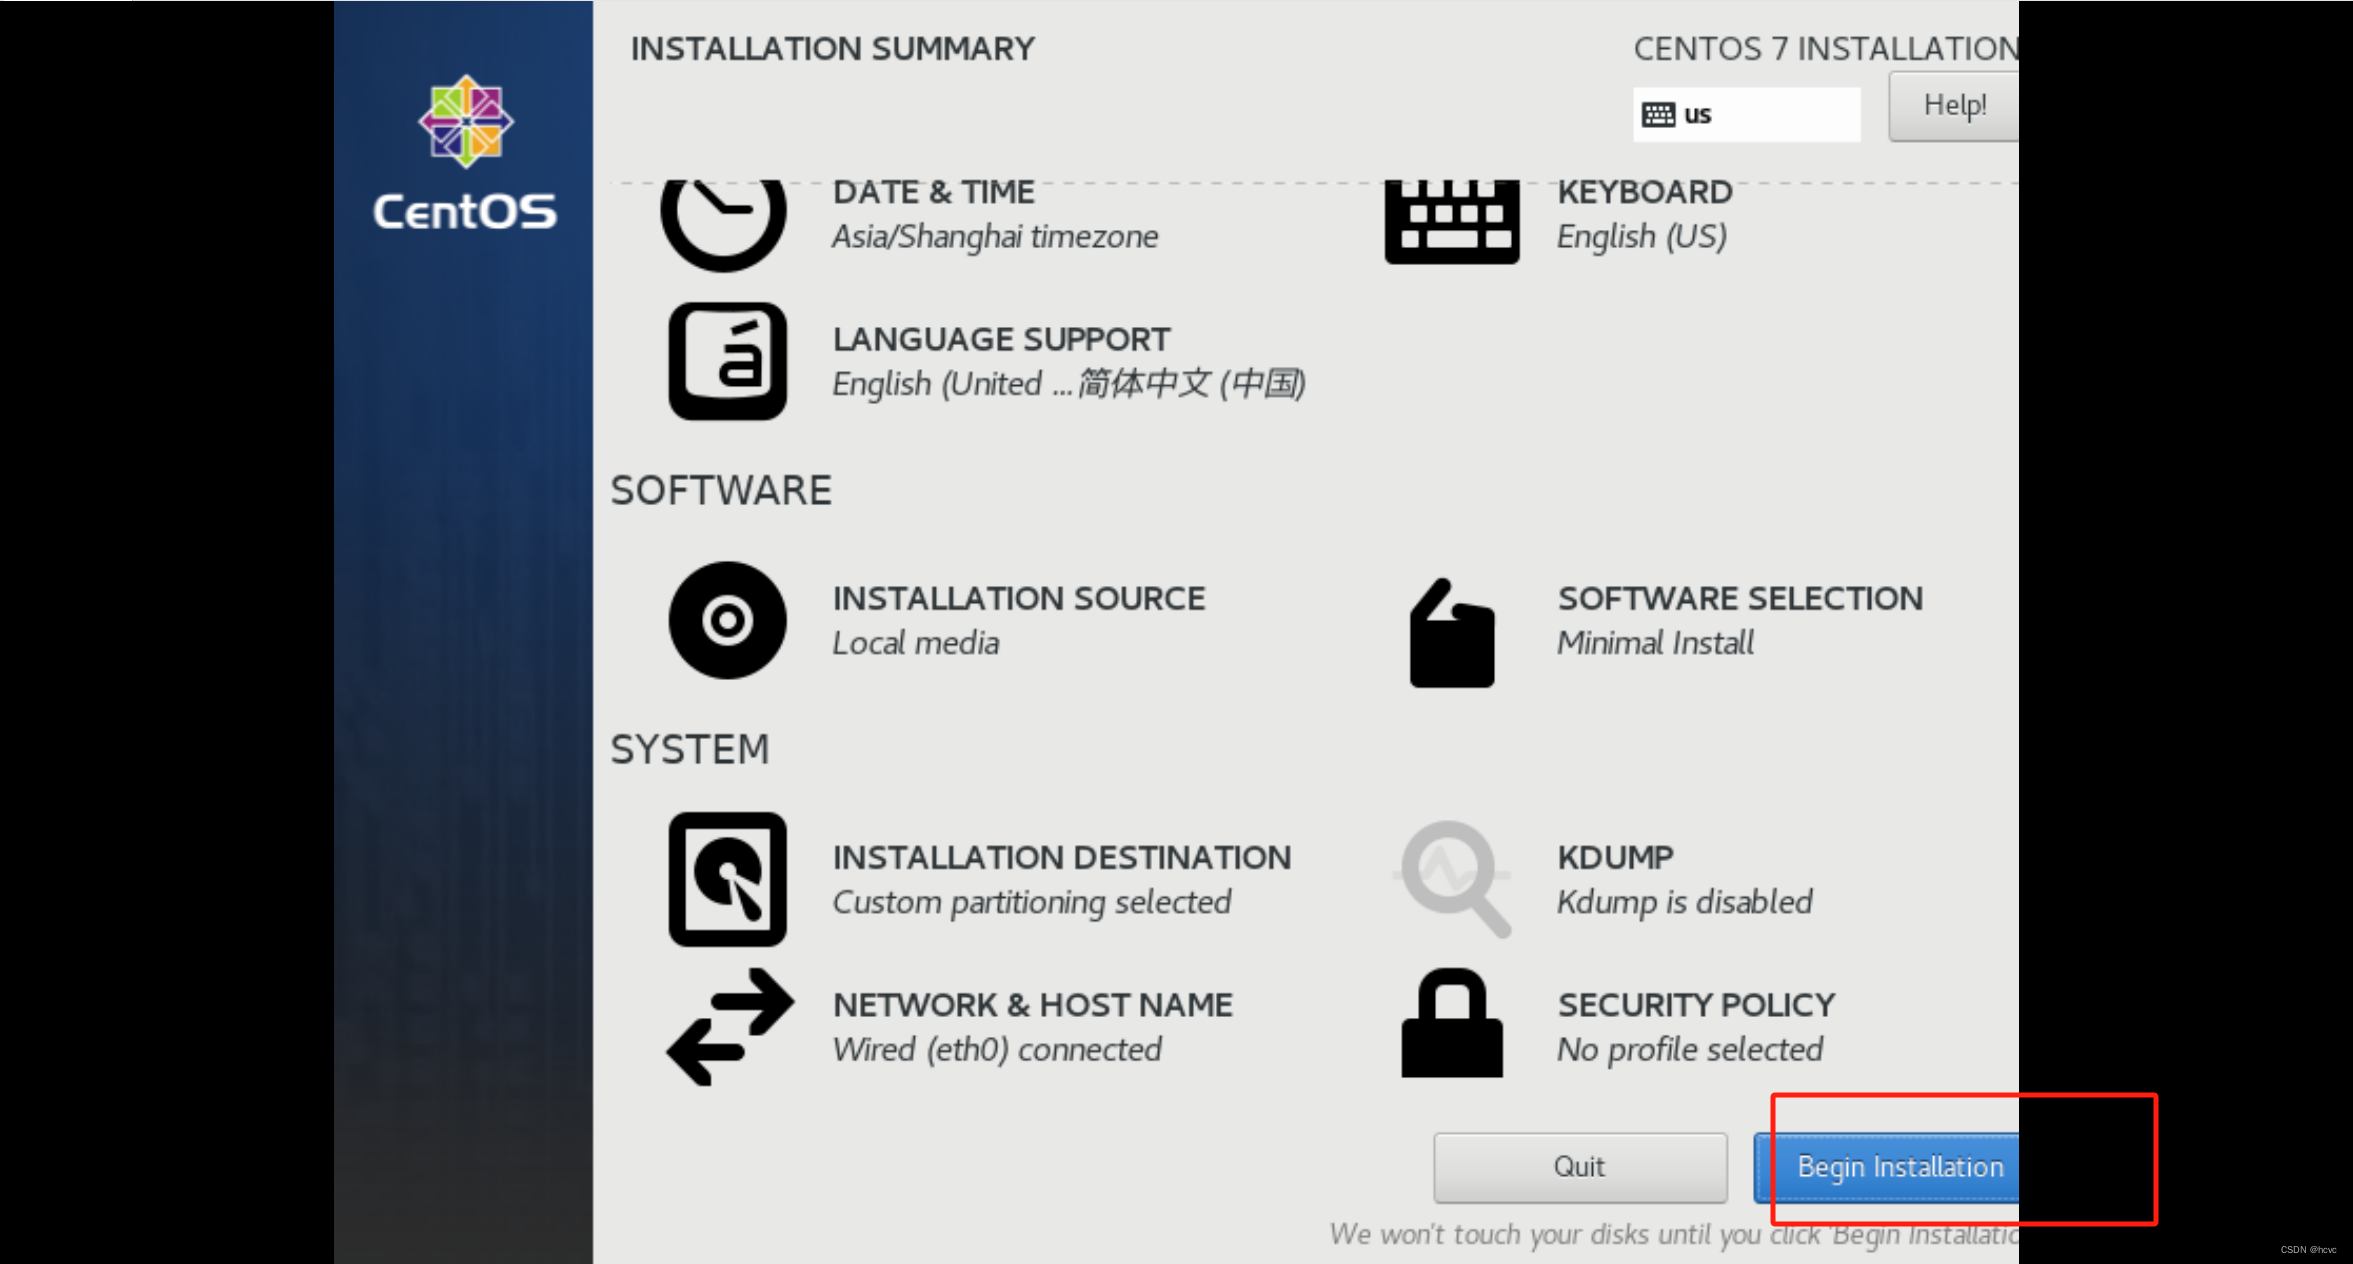Click the Begin Installation button
Viewport: 2353px width, 1264px height.
(x=1886, y=1167)
